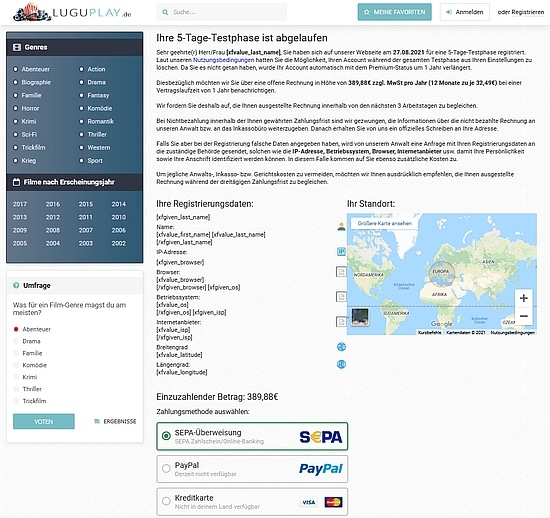The height and width of the screenshot is (518, 550).
Task: Pick Trickfilm in the survey
Action: (16, 401)
